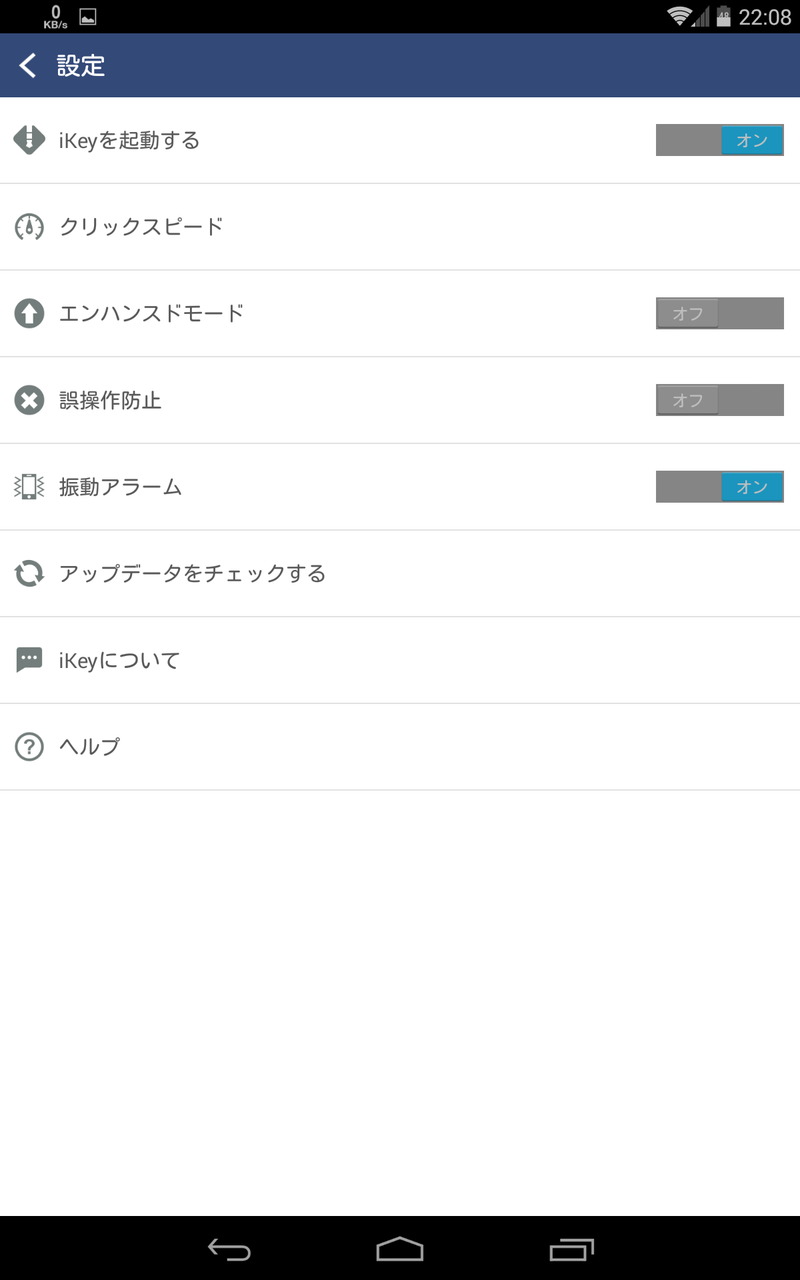800x1280 pixels.
Task: Tap the iKeyについて speech bubble icon
Action: [x=29, y=660]
